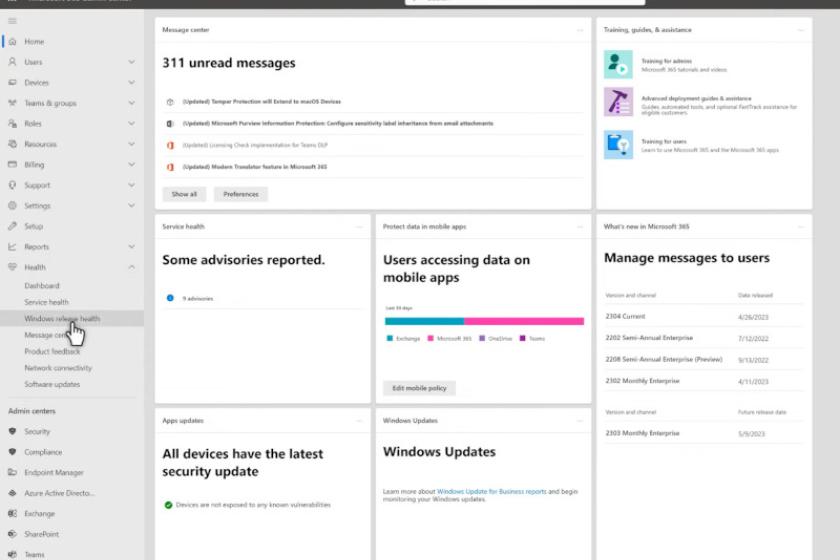840x560 pixels.
Task: Open Service health in sidebar
Action: (x=47, y=302)
